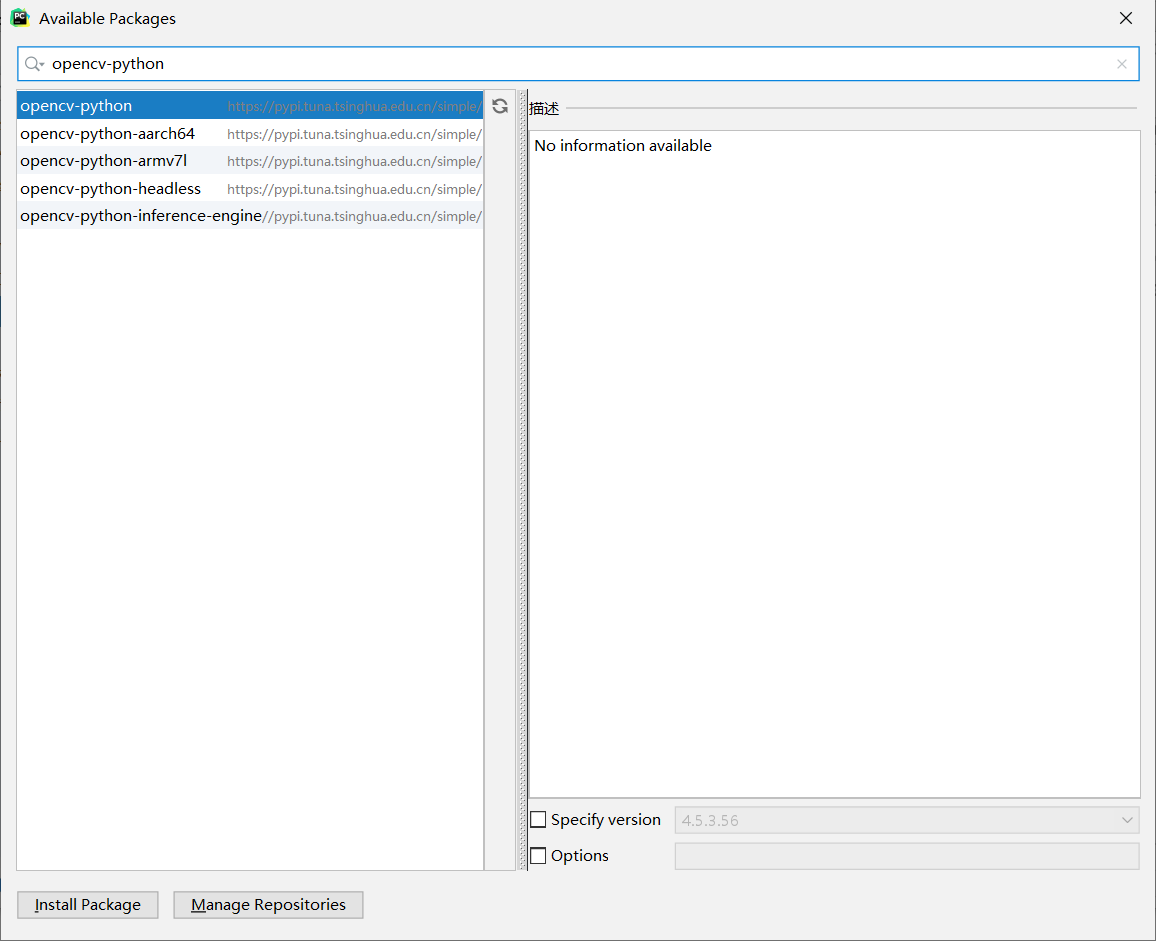Click the 描述 description header label
This screenshot has height=941, width=1156.
[x=544, y=108]
